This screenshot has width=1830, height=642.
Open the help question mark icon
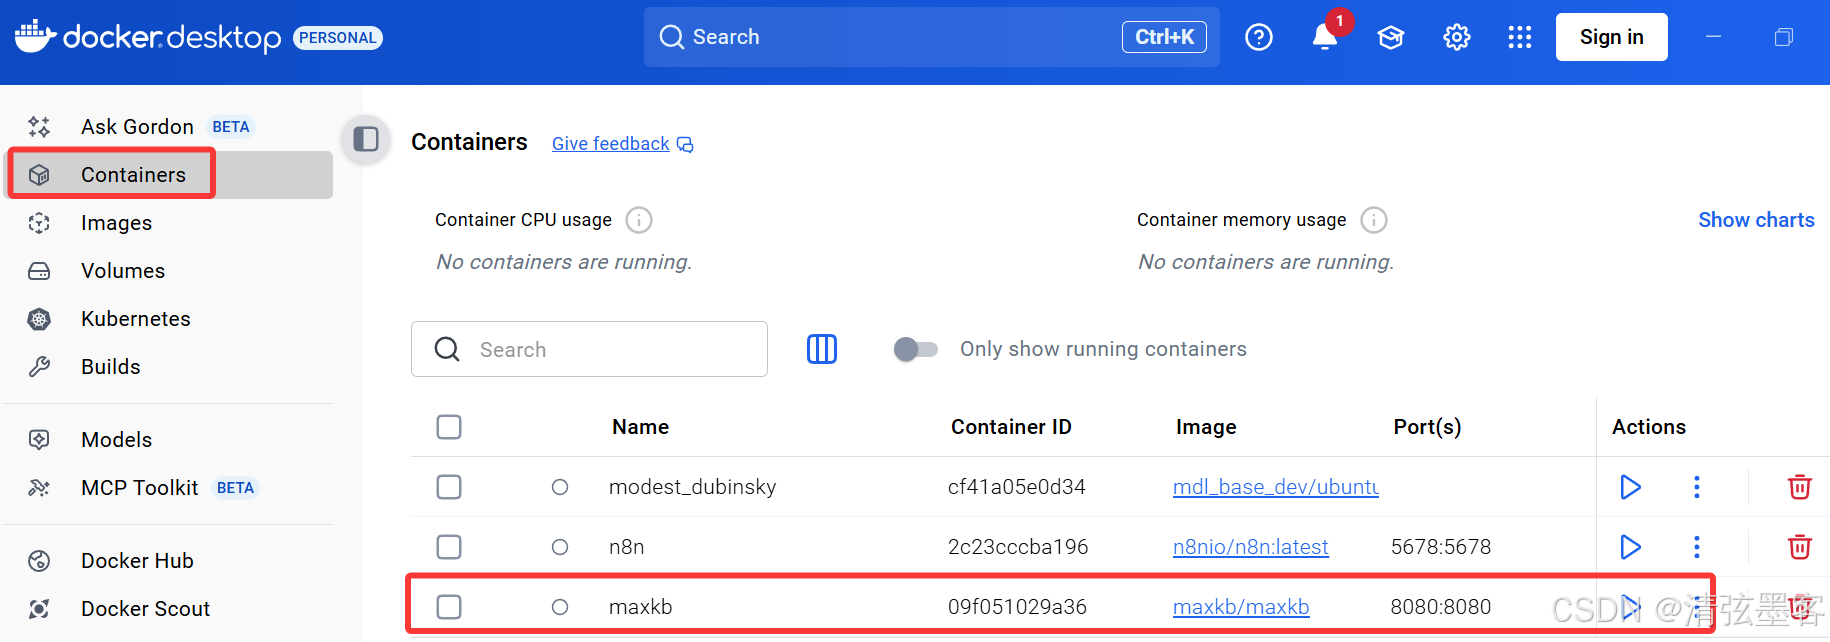pos(1259,37)
